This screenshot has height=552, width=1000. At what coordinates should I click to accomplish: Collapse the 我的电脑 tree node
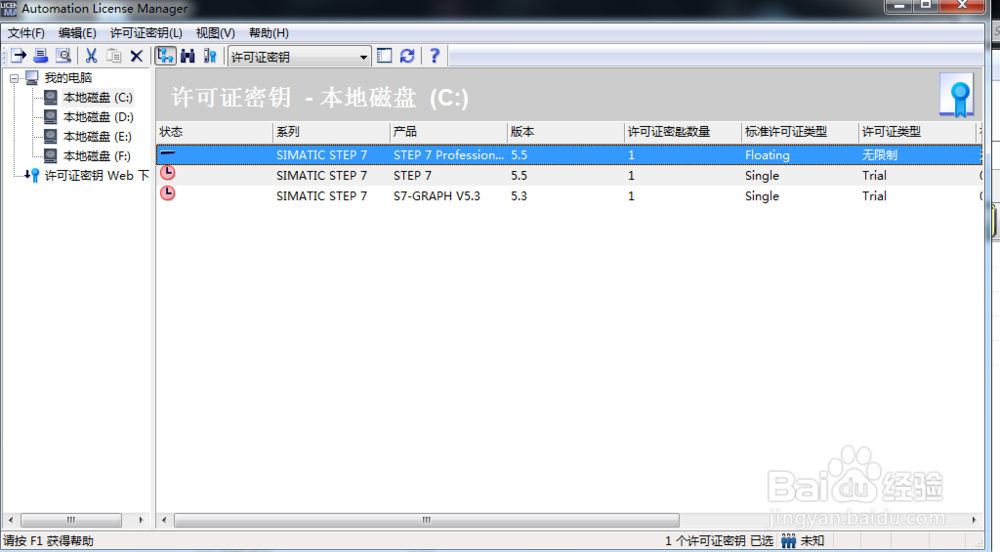tap(14, 78)
